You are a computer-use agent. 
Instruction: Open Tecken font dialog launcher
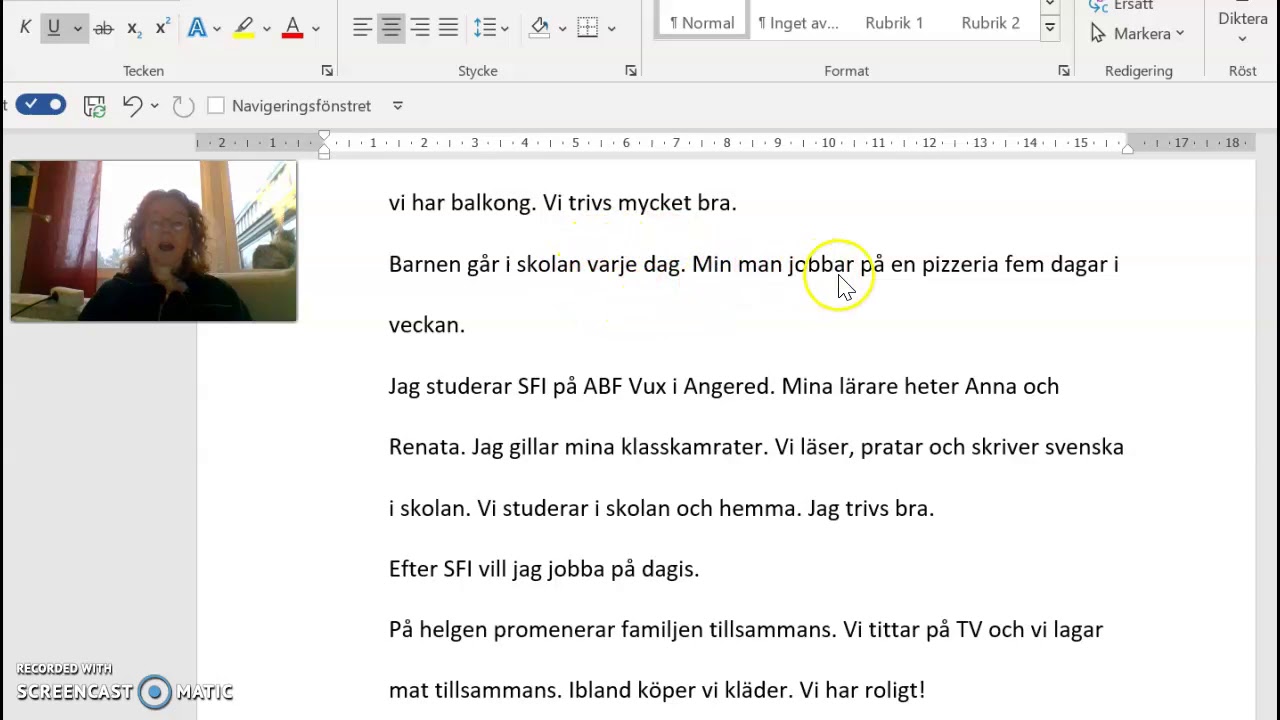click(x=327, y=71)
